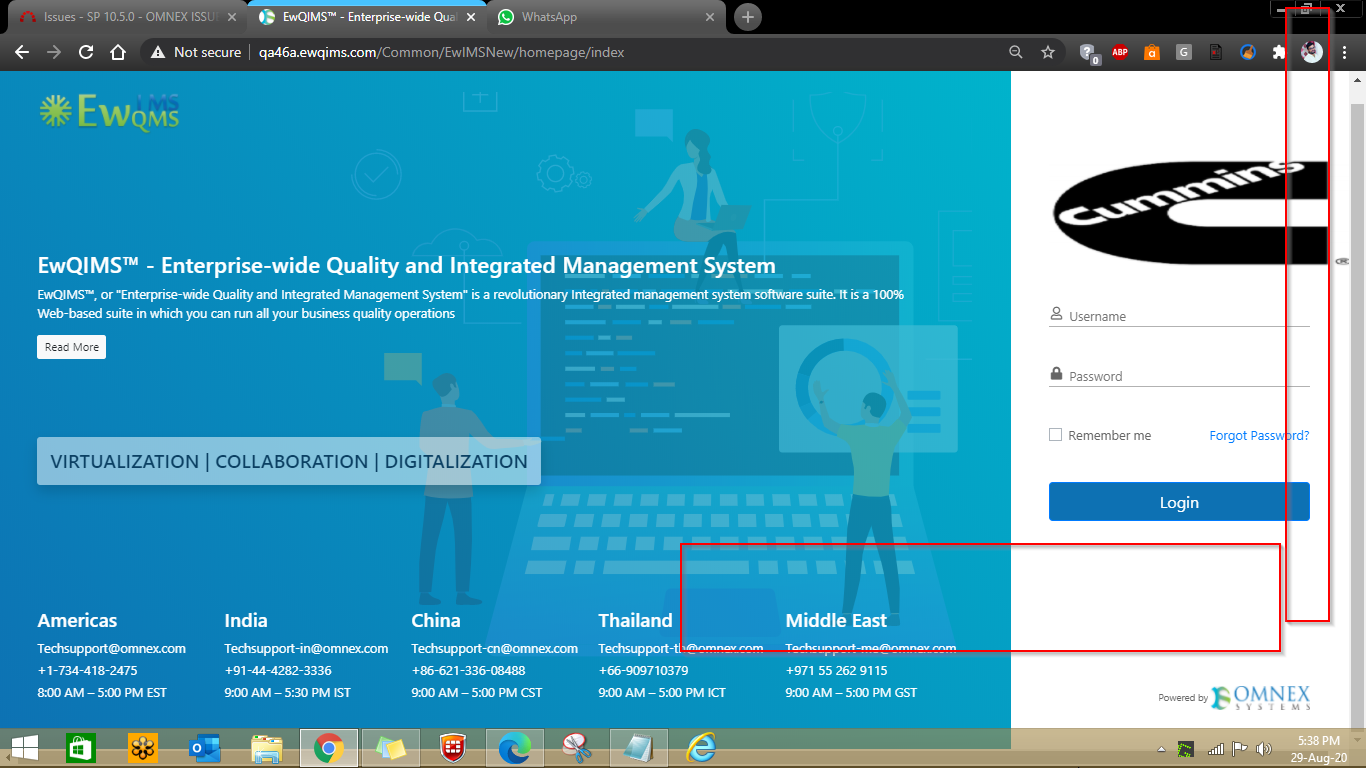Image resolution: width=1366 pixels, height=768 pixels.
Task: Open the Windows Store taskbar icon
Action: coord(80,747)
